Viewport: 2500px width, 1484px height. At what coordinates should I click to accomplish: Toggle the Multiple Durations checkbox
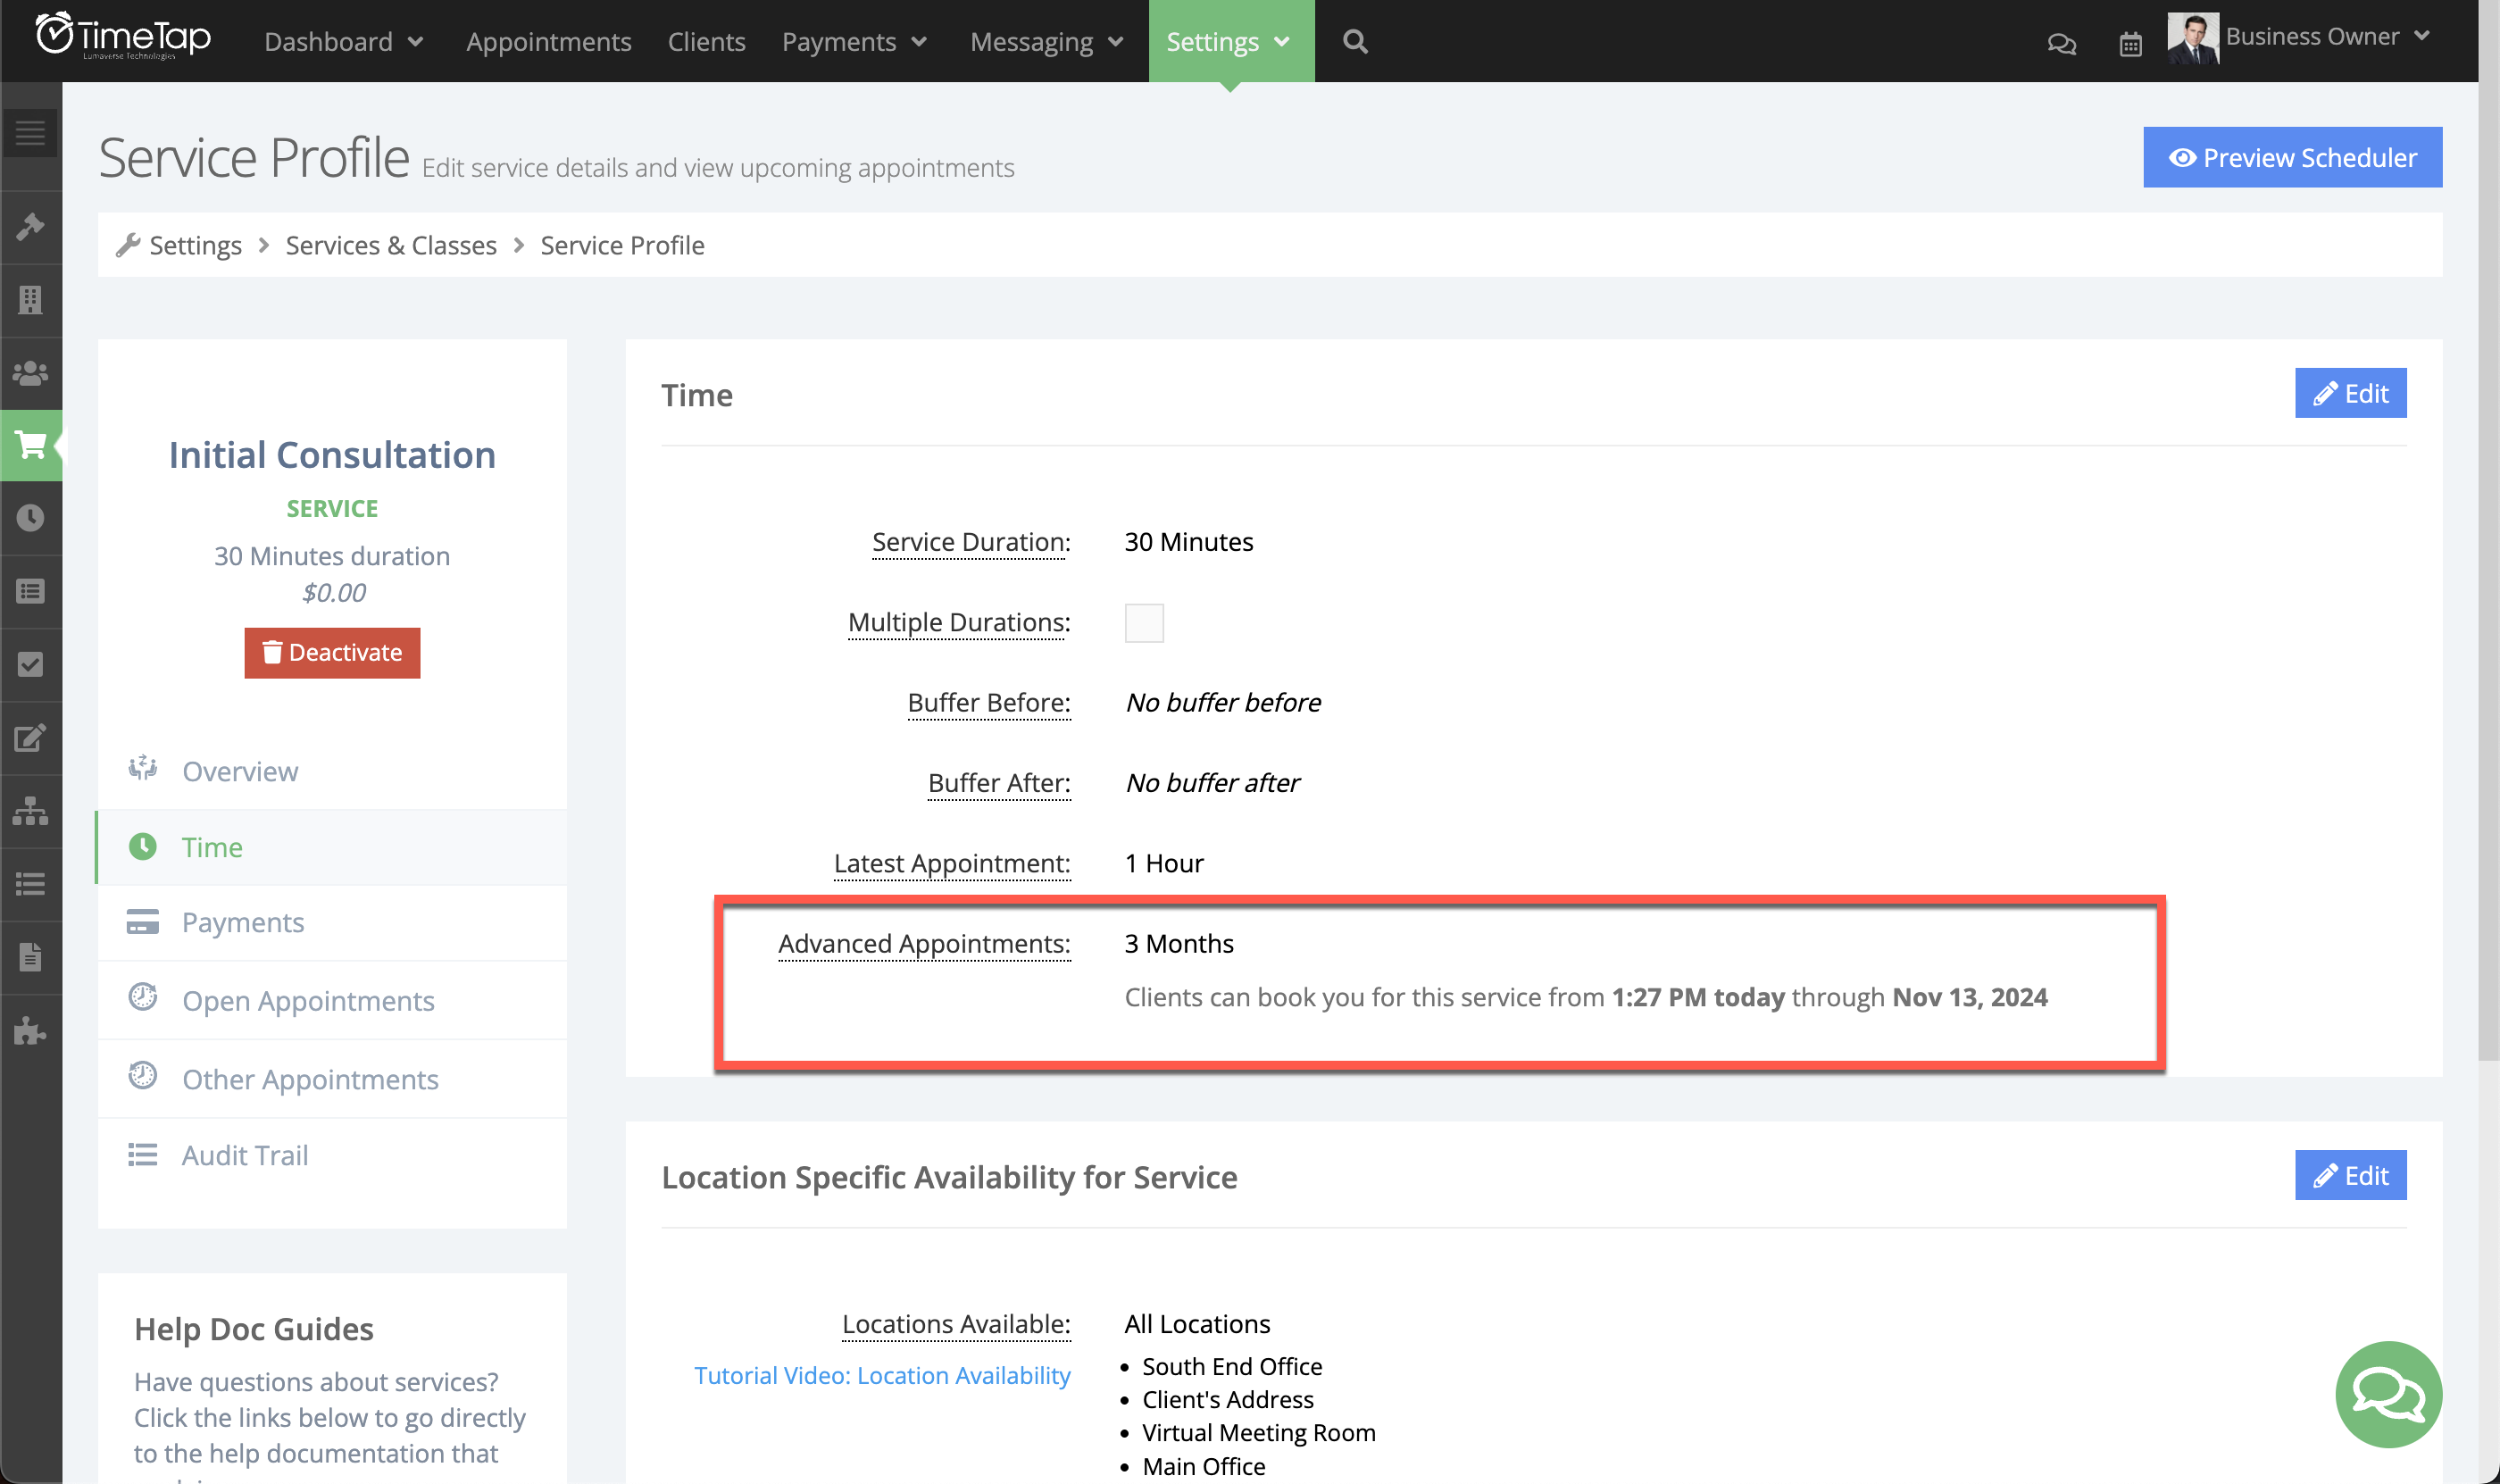tap(1143, 623)
